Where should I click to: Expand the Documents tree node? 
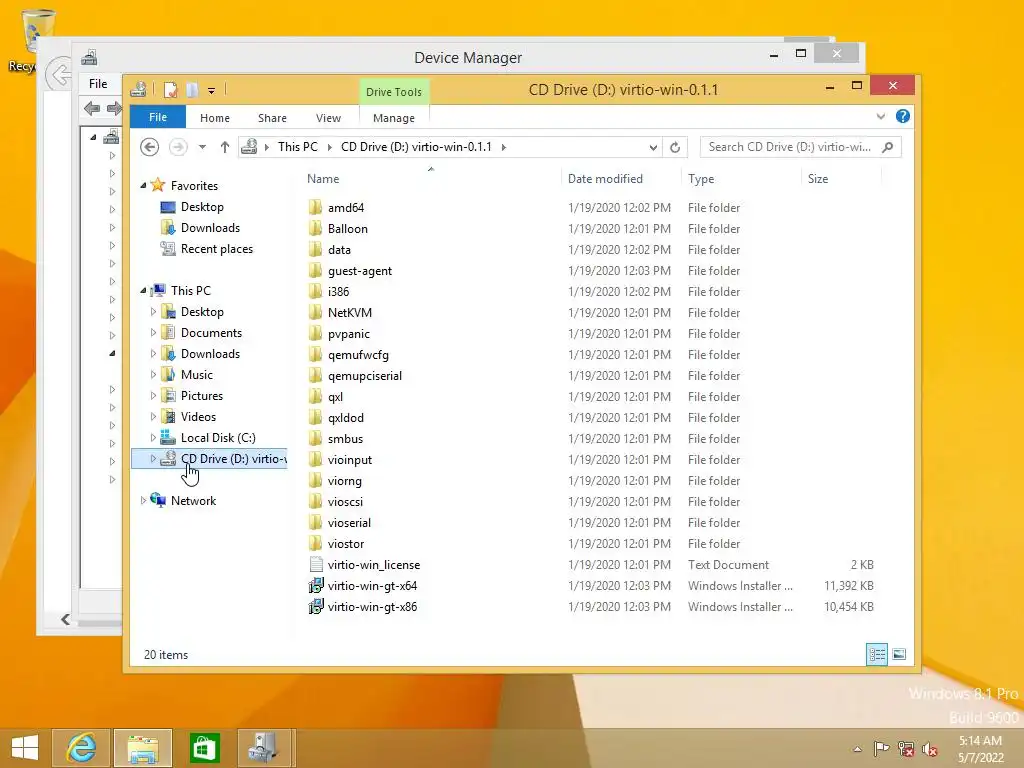(153, 333)
